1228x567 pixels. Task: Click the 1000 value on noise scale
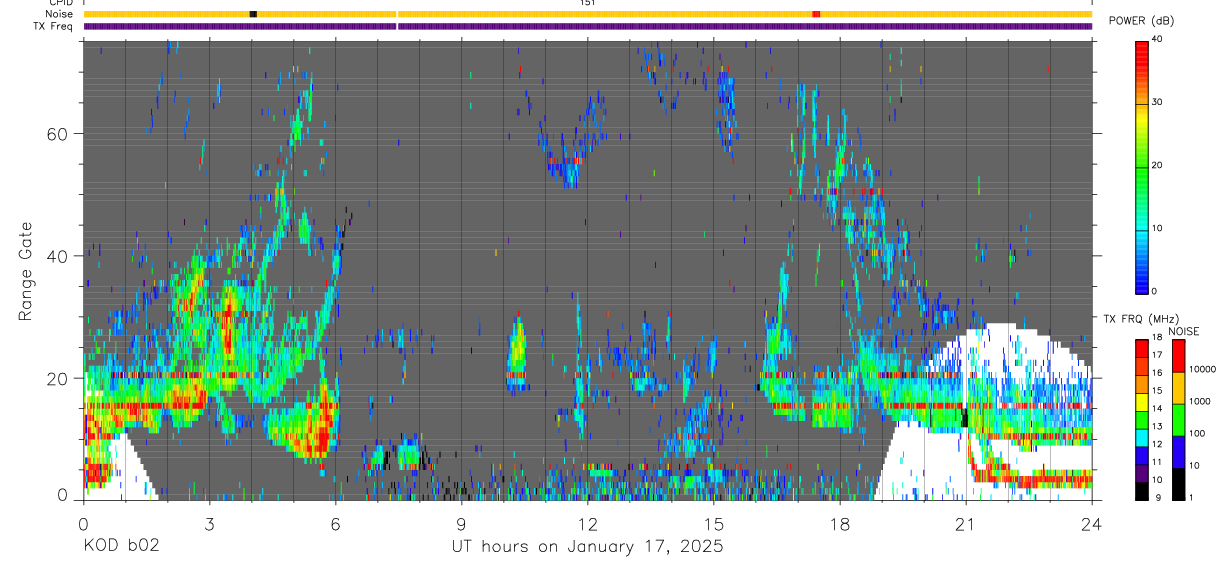tap(1199, 402)
